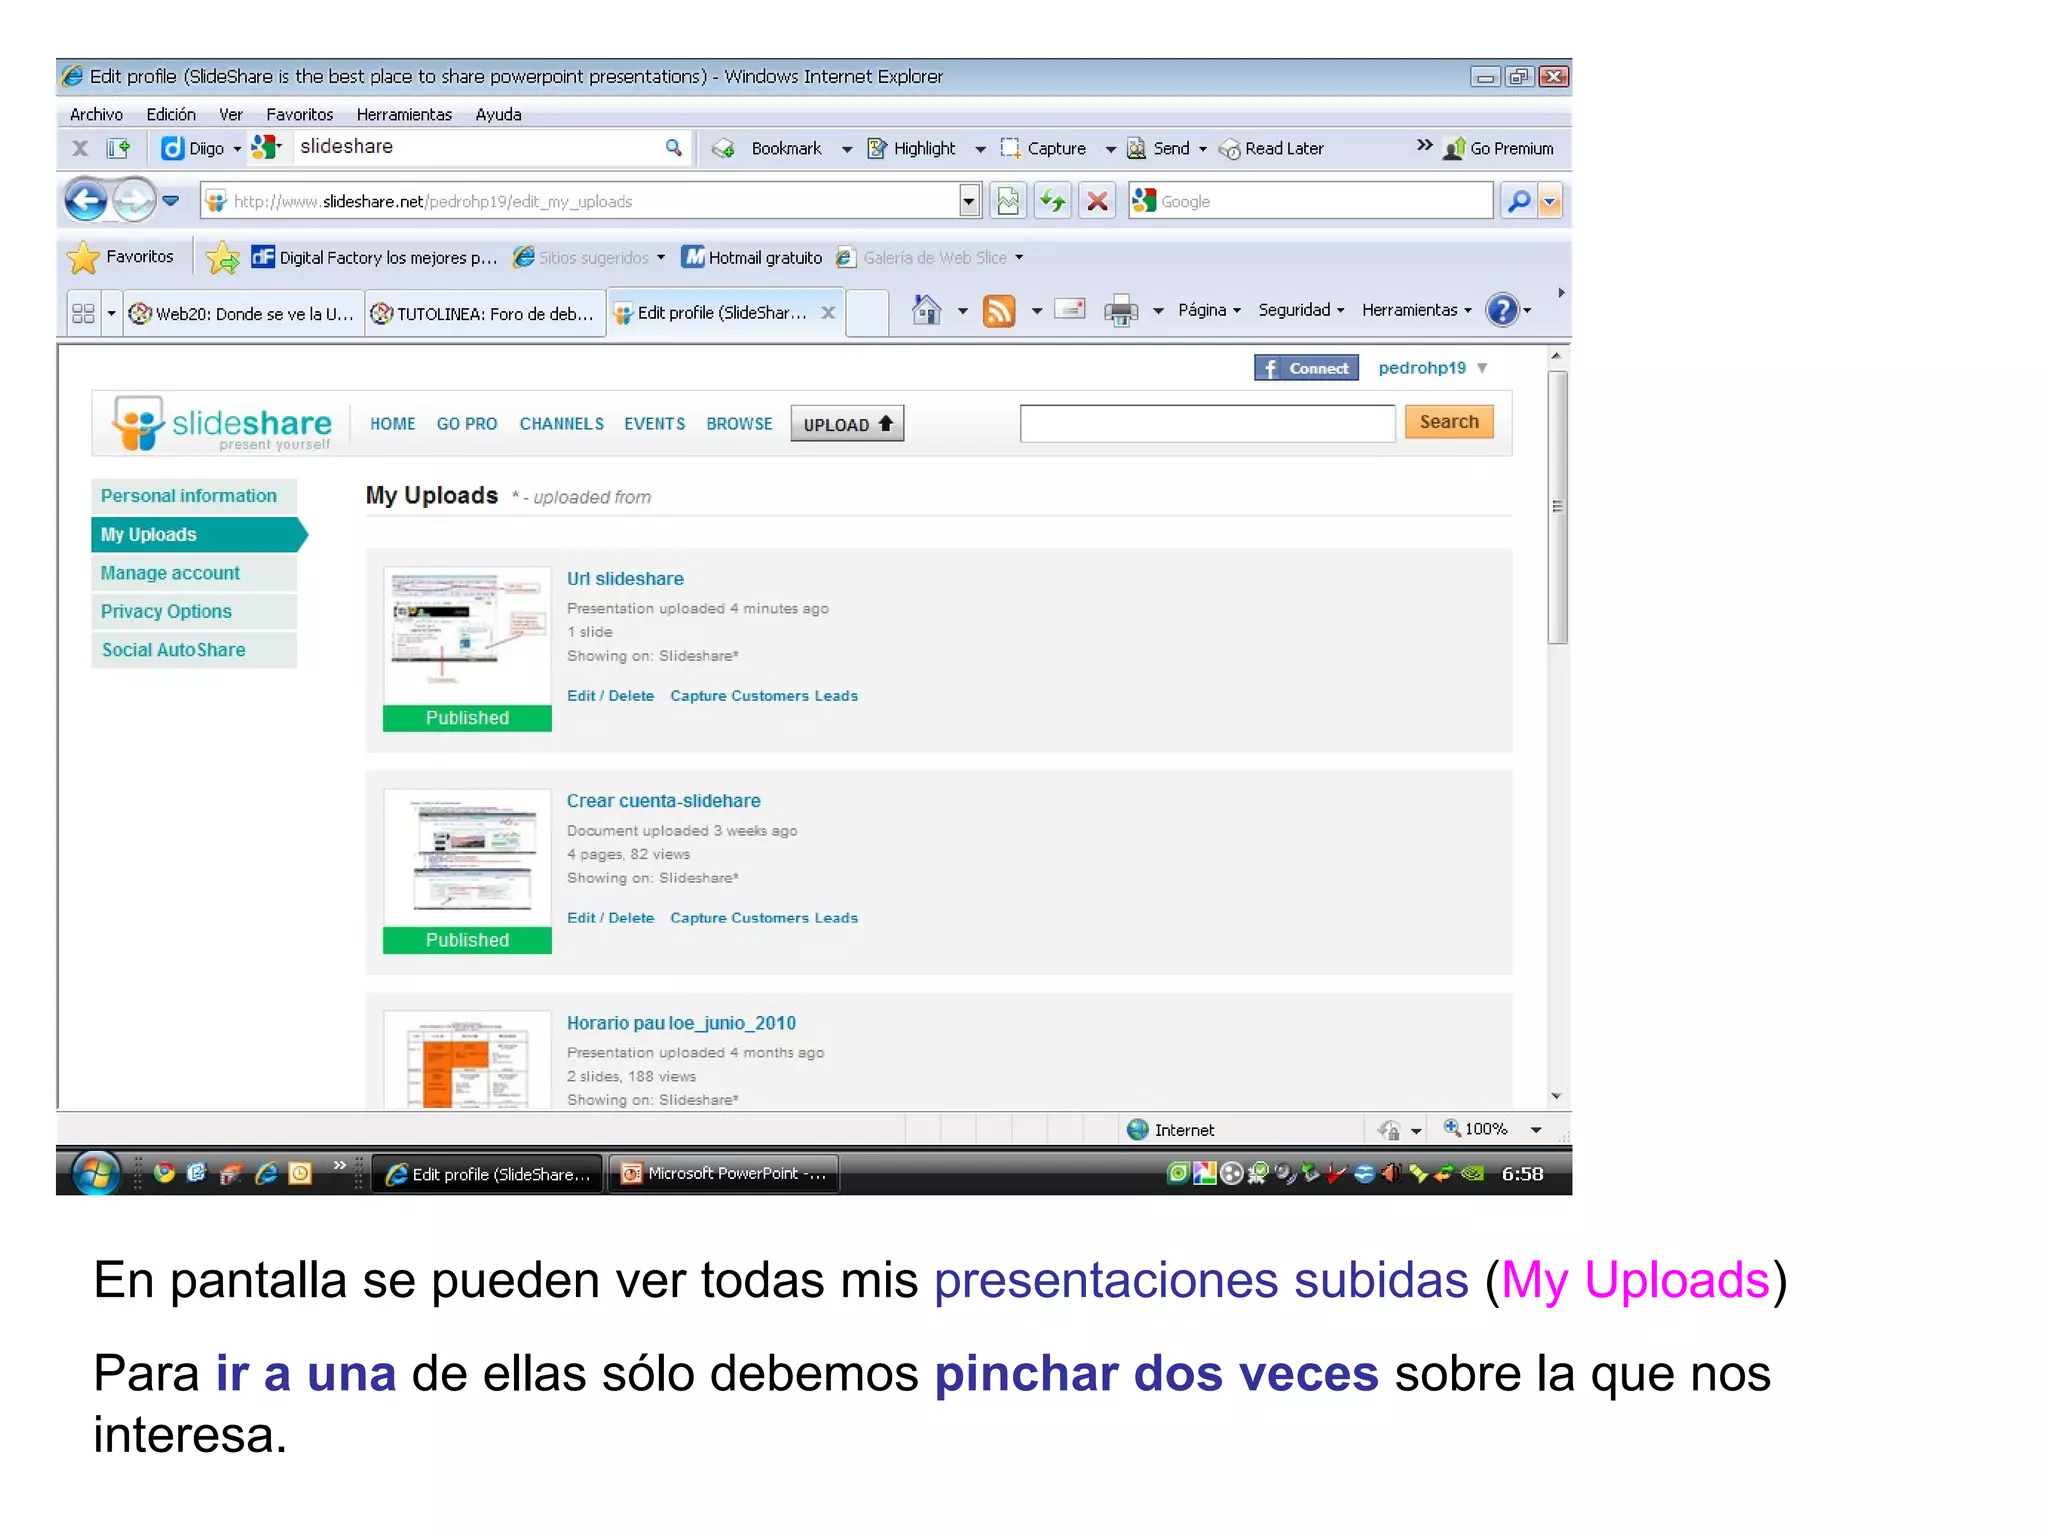Switch to the TUTOLINEA Foro tab
Viewport: 2048px width, 1536px height.
coord(484,314)
